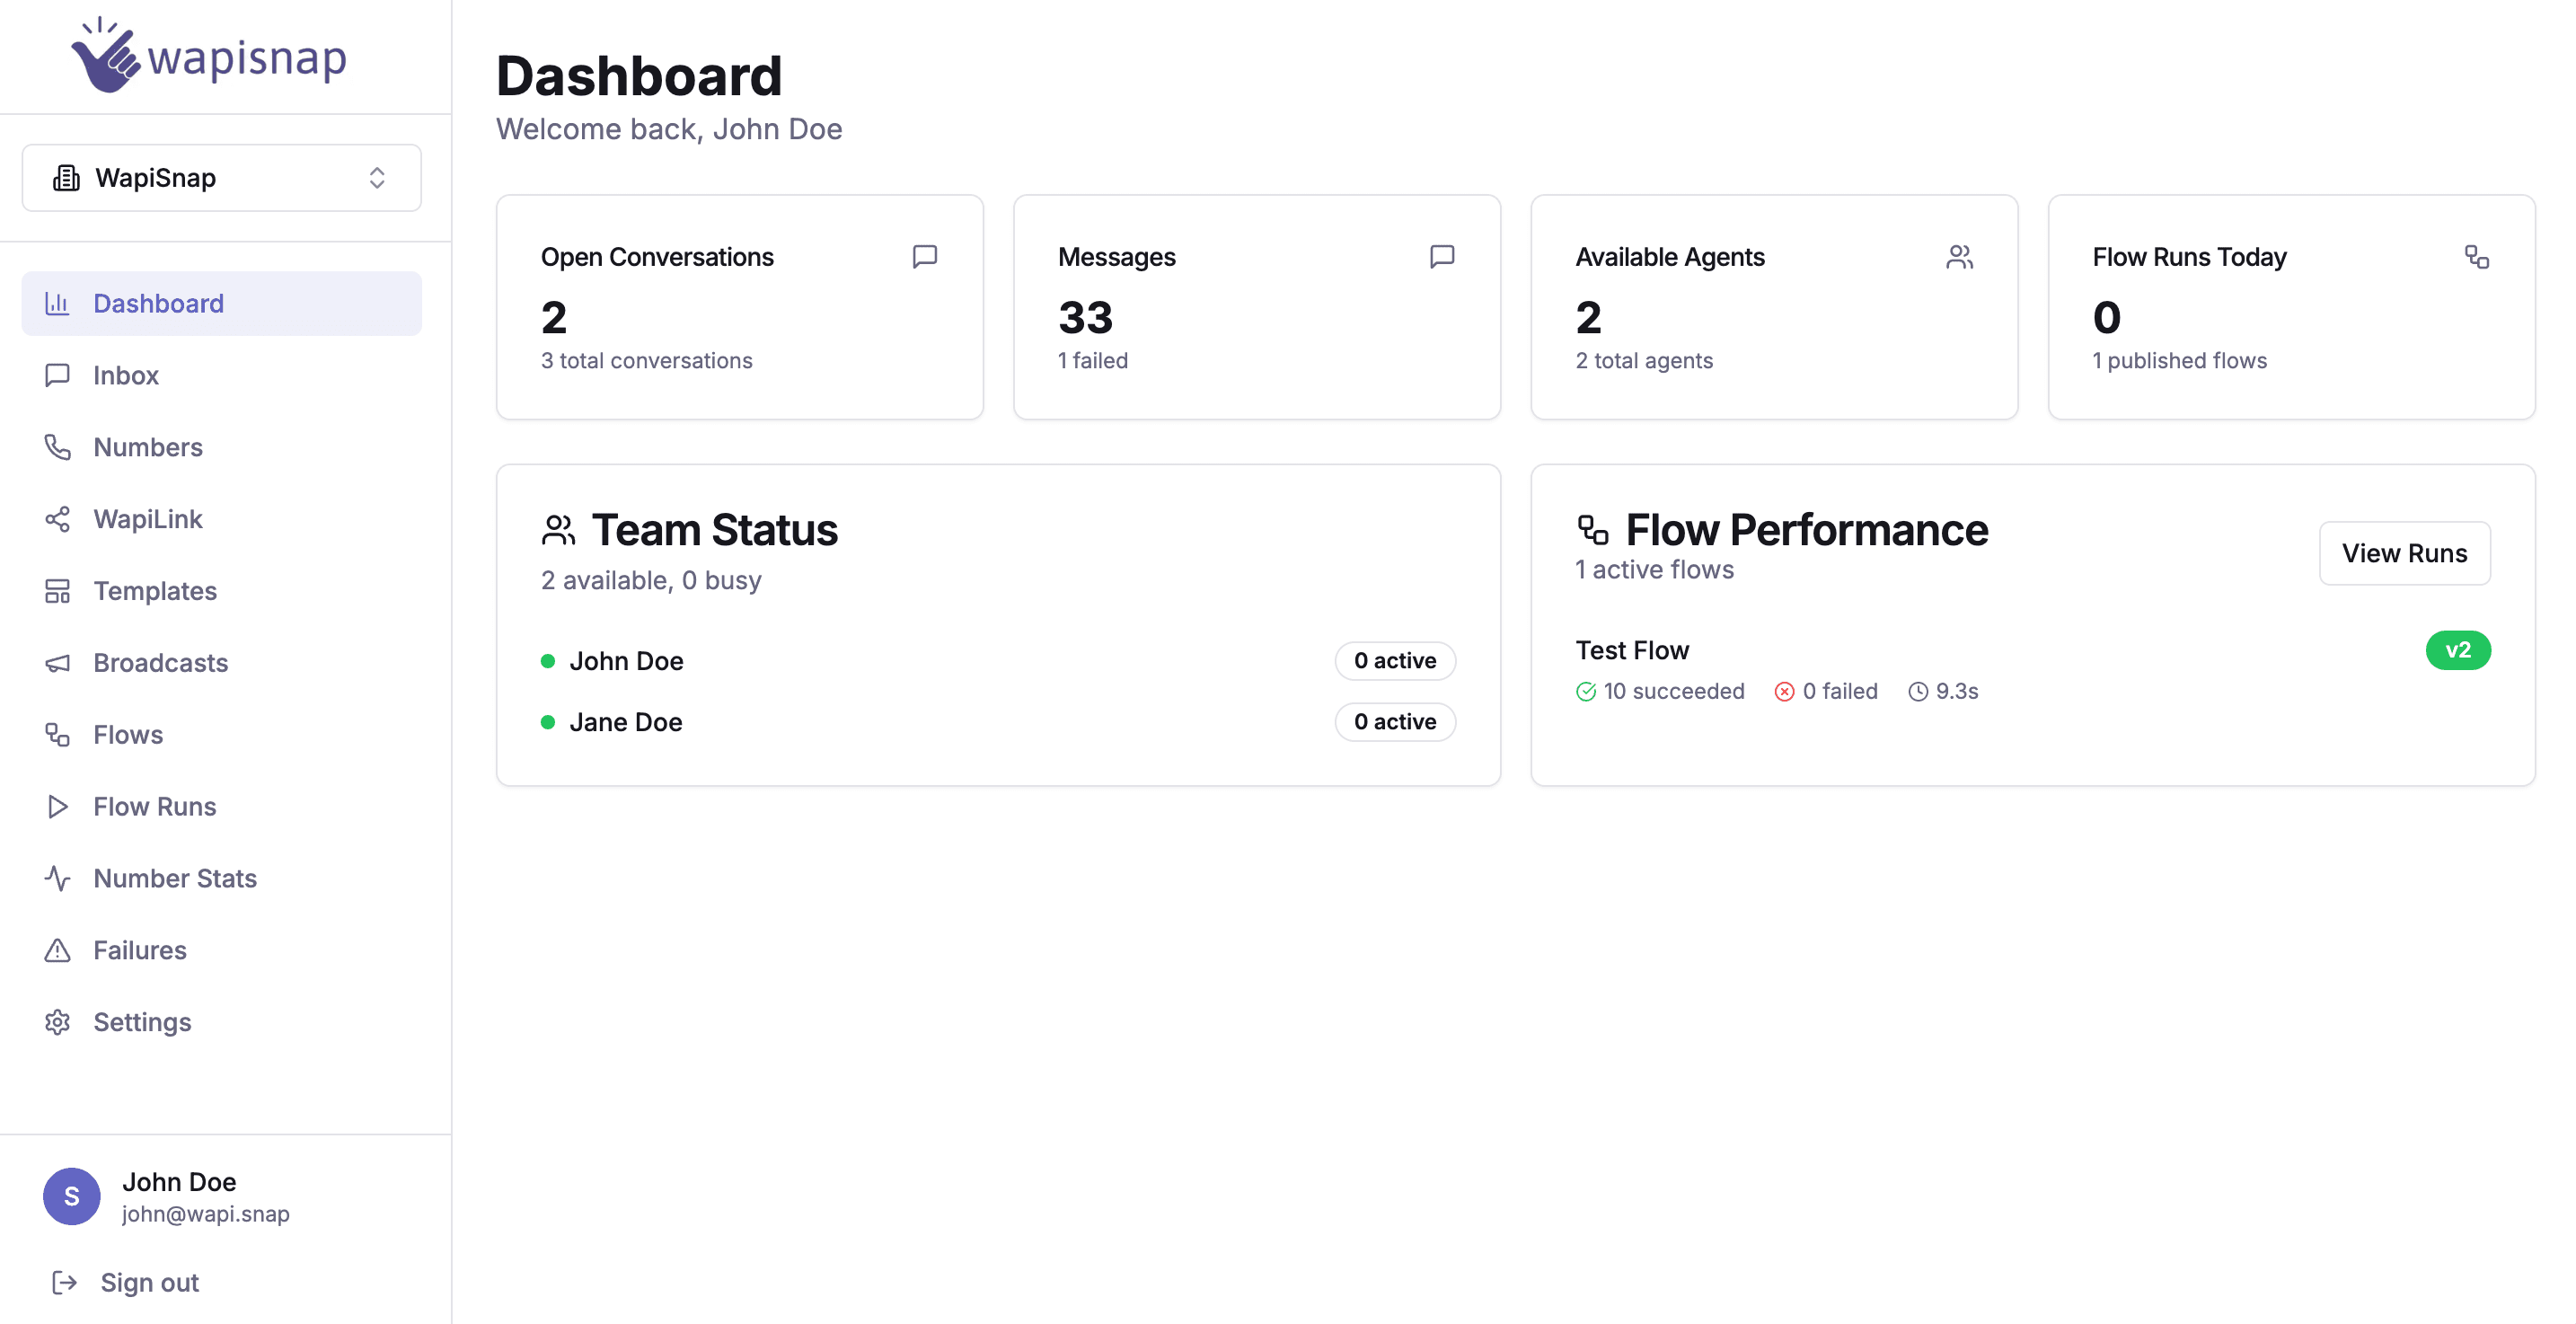The width and height of the screenshot is (2576, 1324).
Task: Select the Broadcasts megaphone icon
Action: [x=57, y=663]
